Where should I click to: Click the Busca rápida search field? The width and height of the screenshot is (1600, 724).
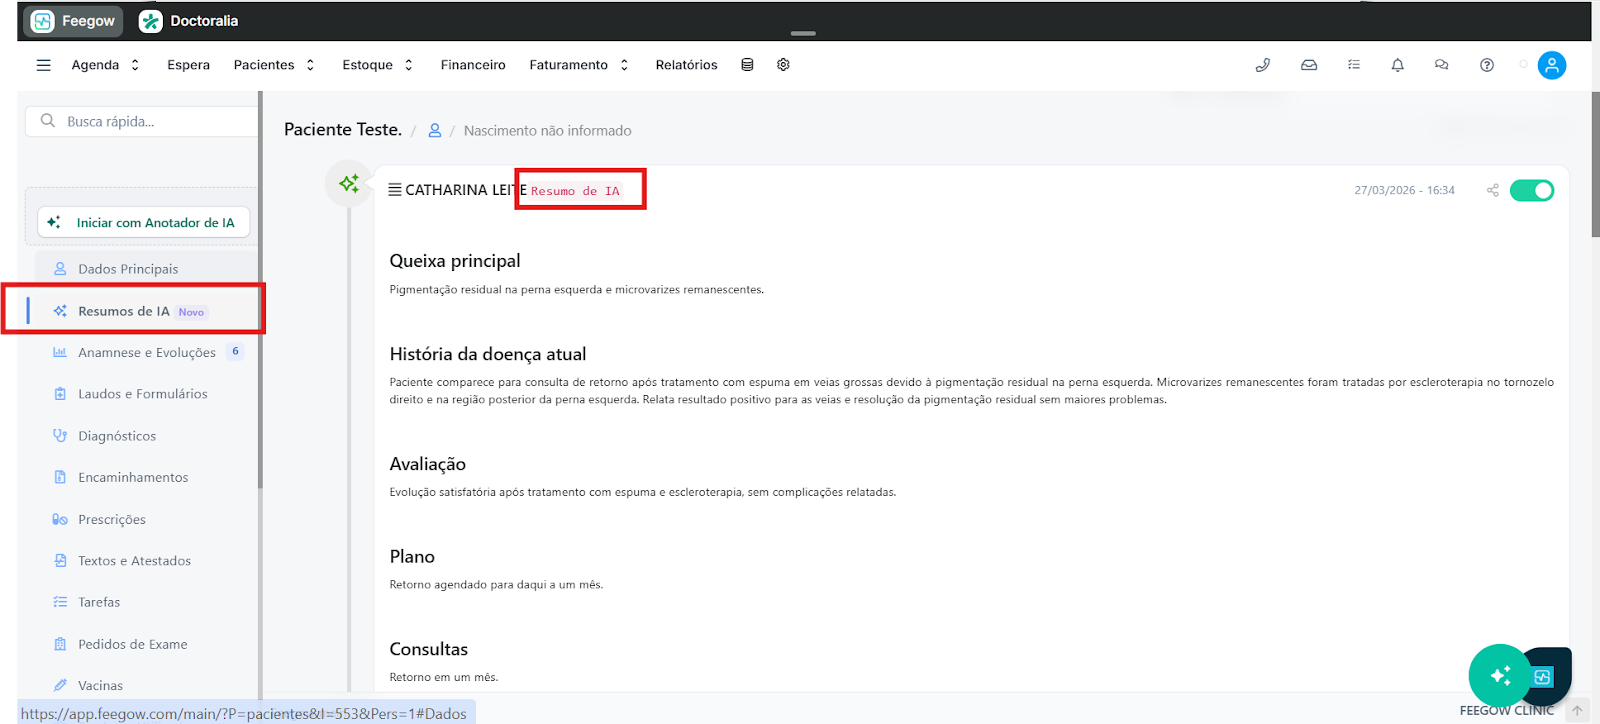click(142, 121)
